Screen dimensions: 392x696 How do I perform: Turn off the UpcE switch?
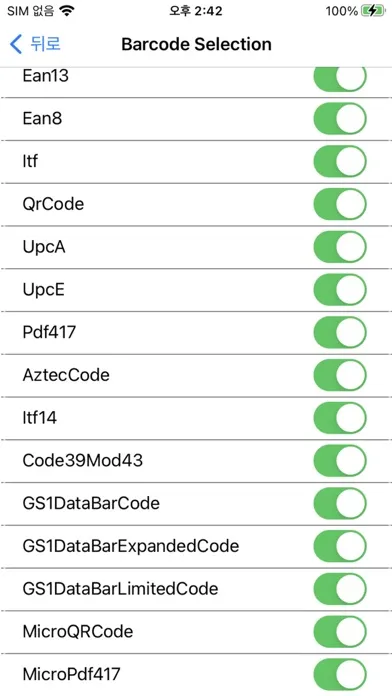point(340,289)
